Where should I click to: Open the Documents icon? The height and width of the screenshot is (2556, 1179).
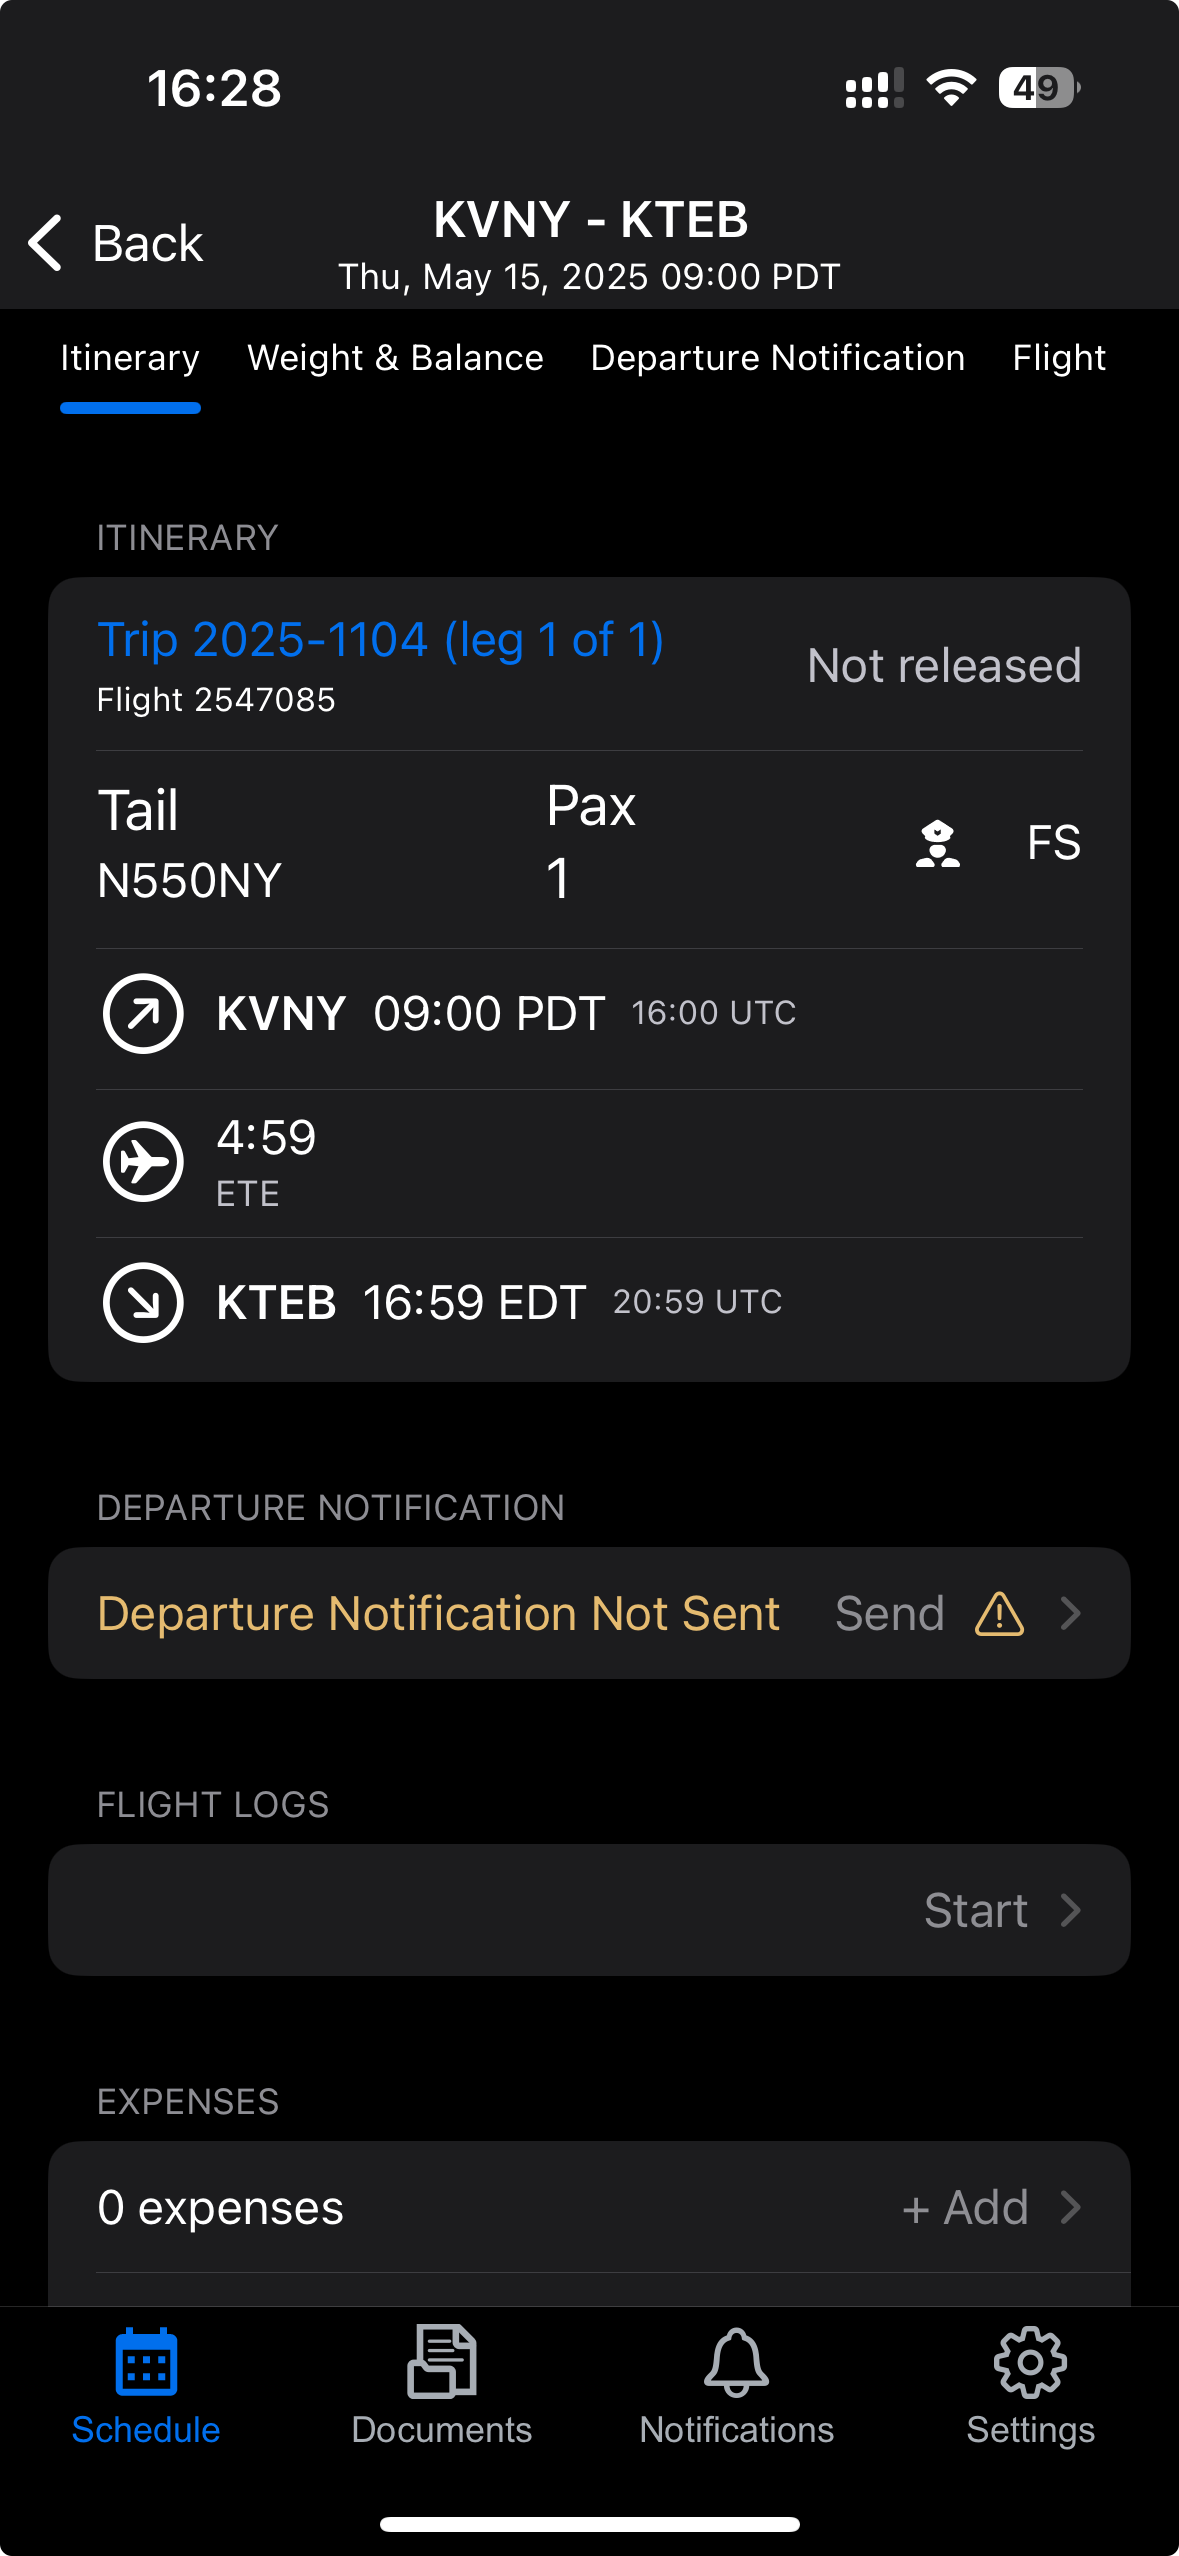click(441, 2362)
